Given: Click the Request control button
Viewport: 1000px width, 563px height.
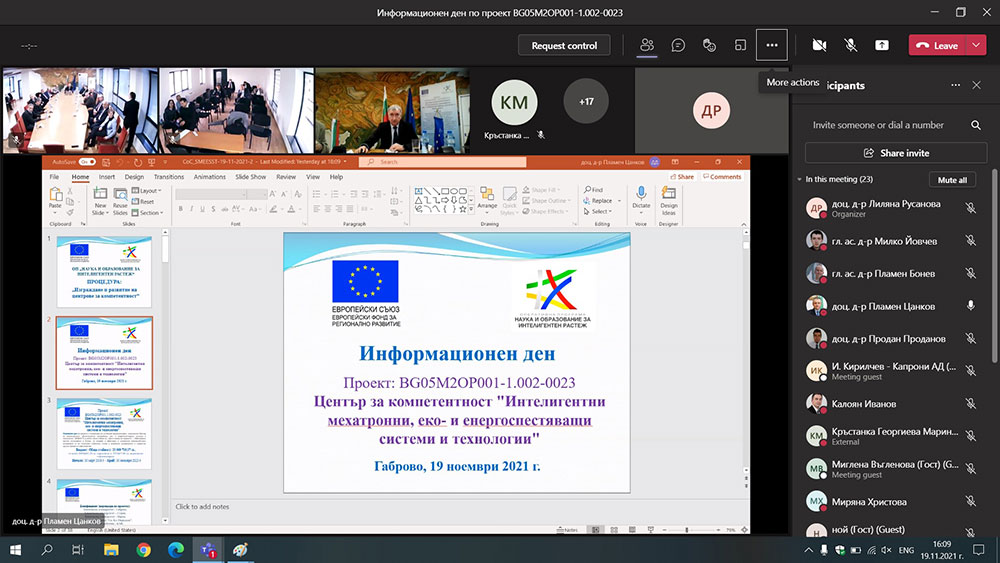Looking at the screenshot, I should pos(564,45).
